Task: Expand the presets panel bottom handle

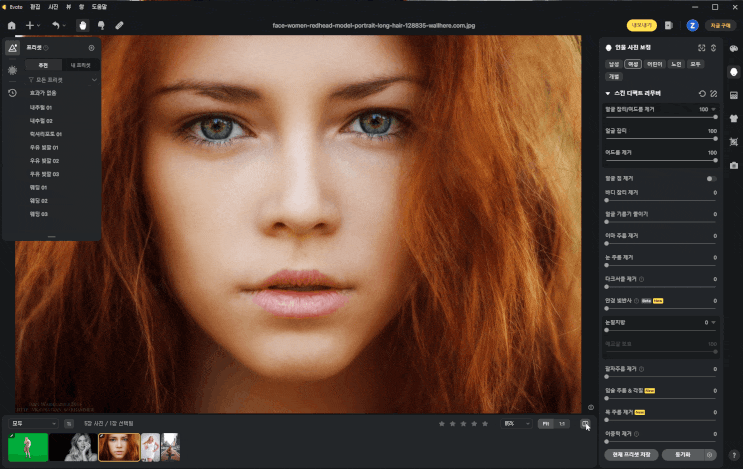Action: (52, 236)
